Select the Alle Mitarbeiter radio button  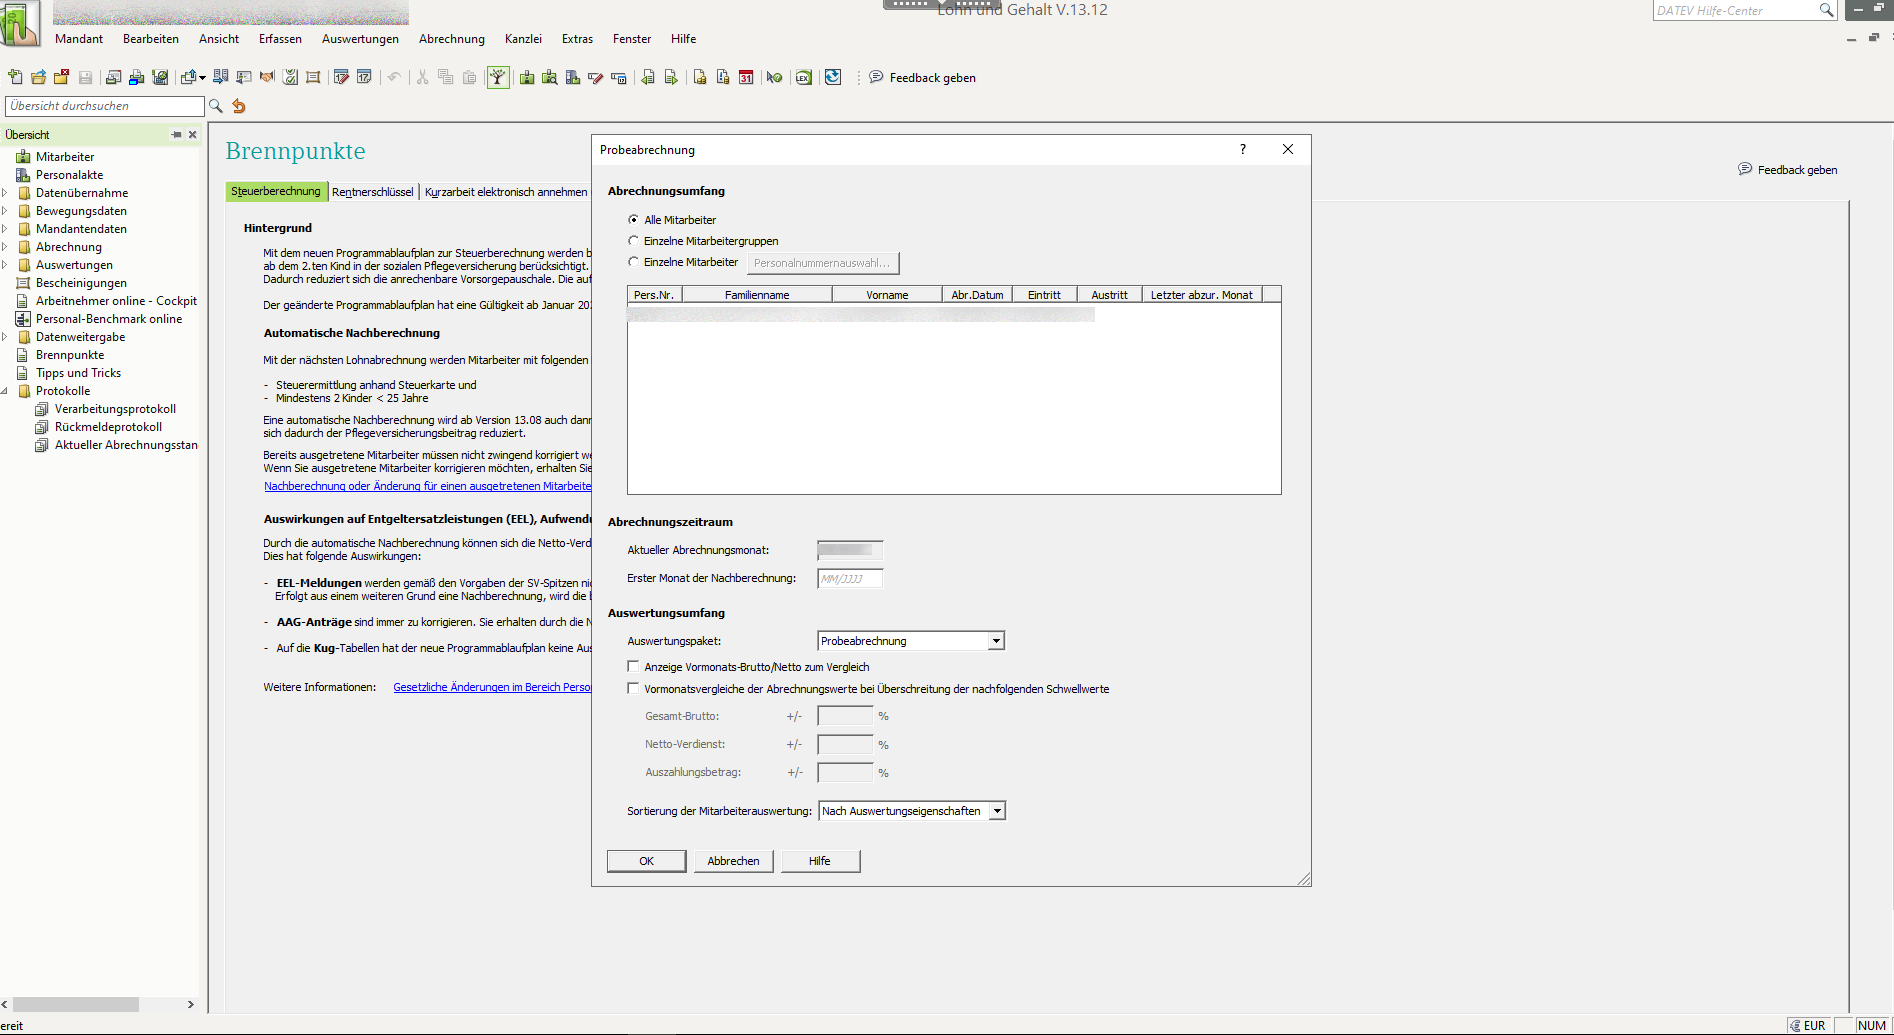[x=633, y=220]
